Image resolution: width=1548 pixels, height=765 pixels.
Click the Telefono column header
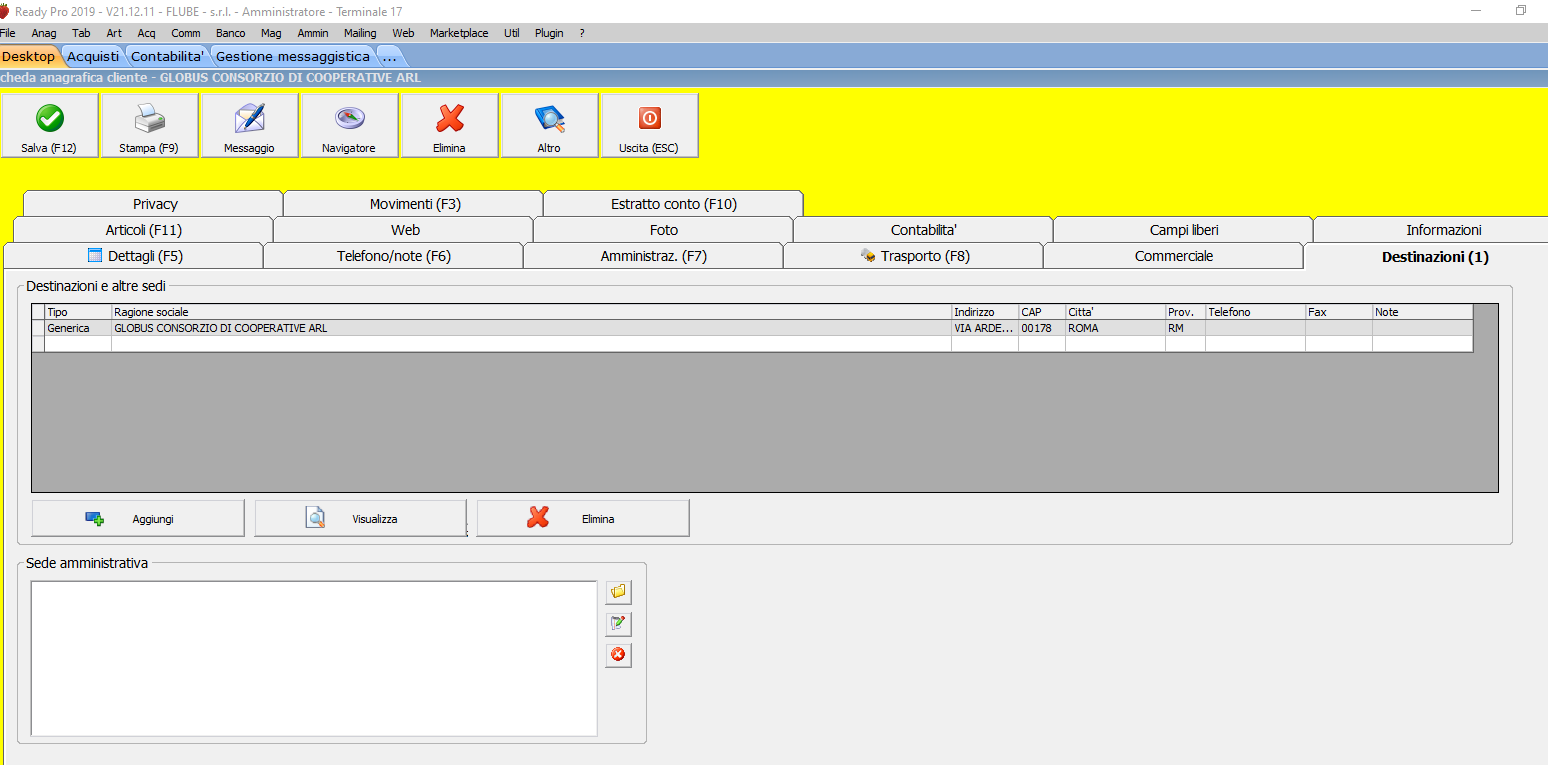pyautogui.click(x=1255, y=312)
